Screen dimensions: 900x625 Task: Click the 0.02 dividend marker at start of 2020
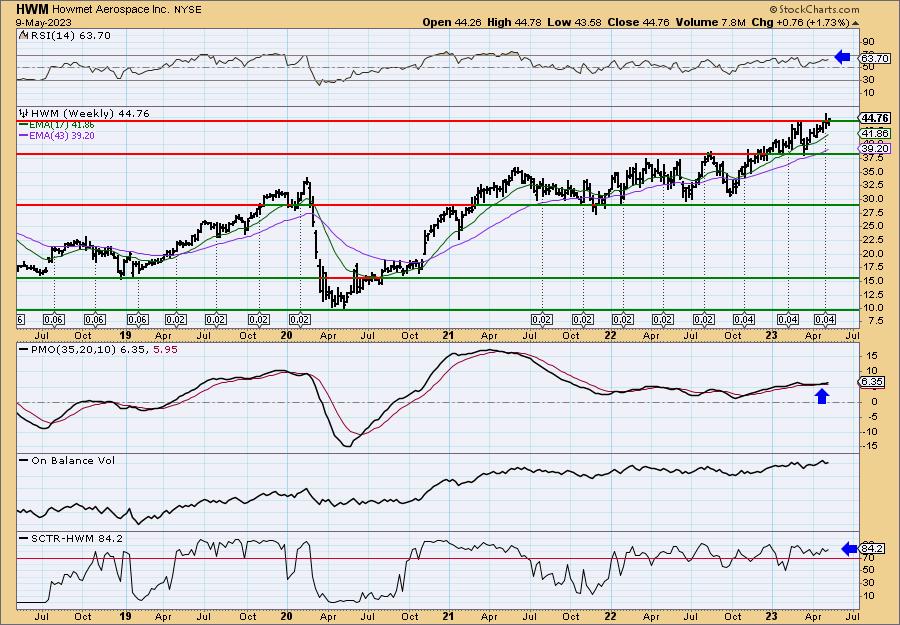pyautogui.click(x=300, y=320)
